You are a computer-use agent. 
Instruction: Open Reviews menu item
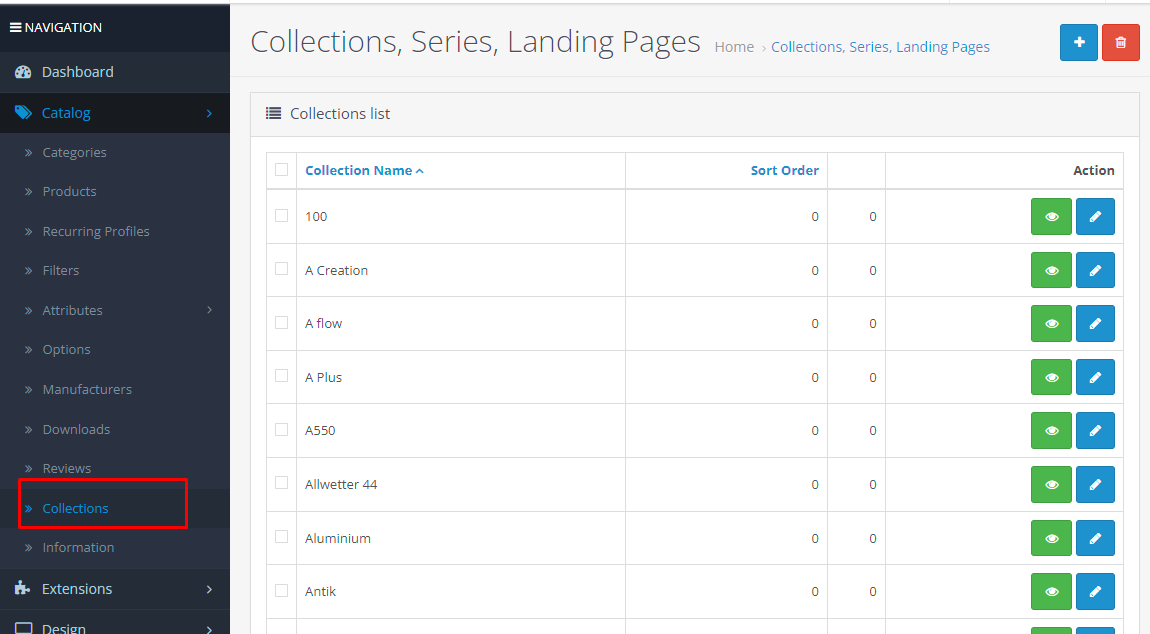click(66, 468)
